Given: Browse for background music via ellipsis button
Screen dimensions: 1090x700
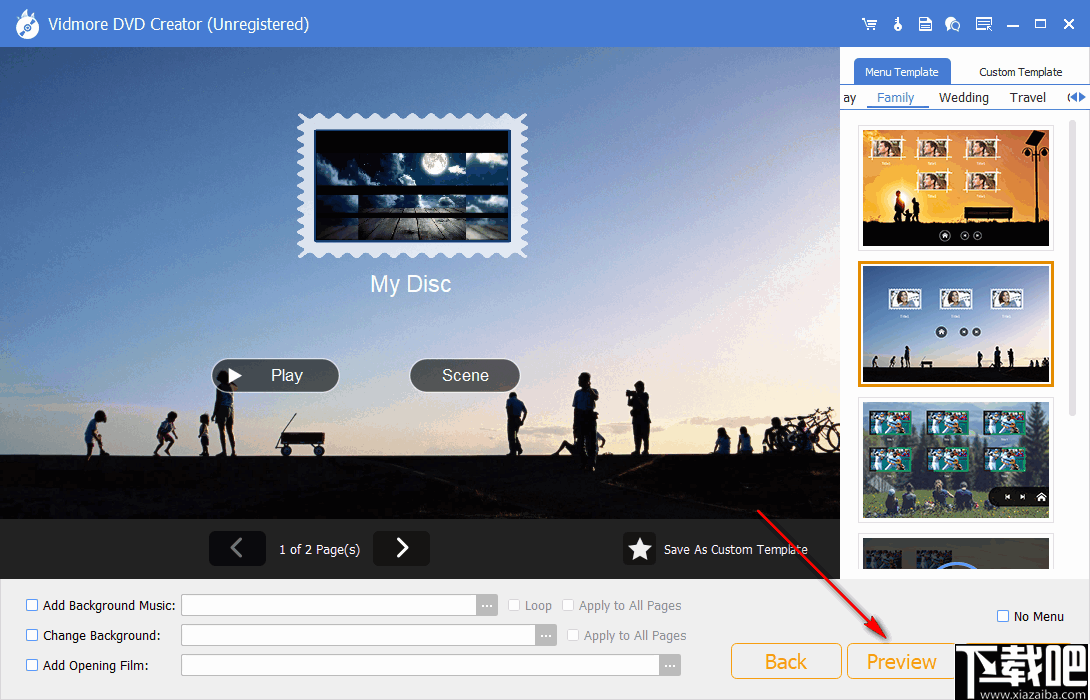Looking at the screenshot, I should (487, 605).
